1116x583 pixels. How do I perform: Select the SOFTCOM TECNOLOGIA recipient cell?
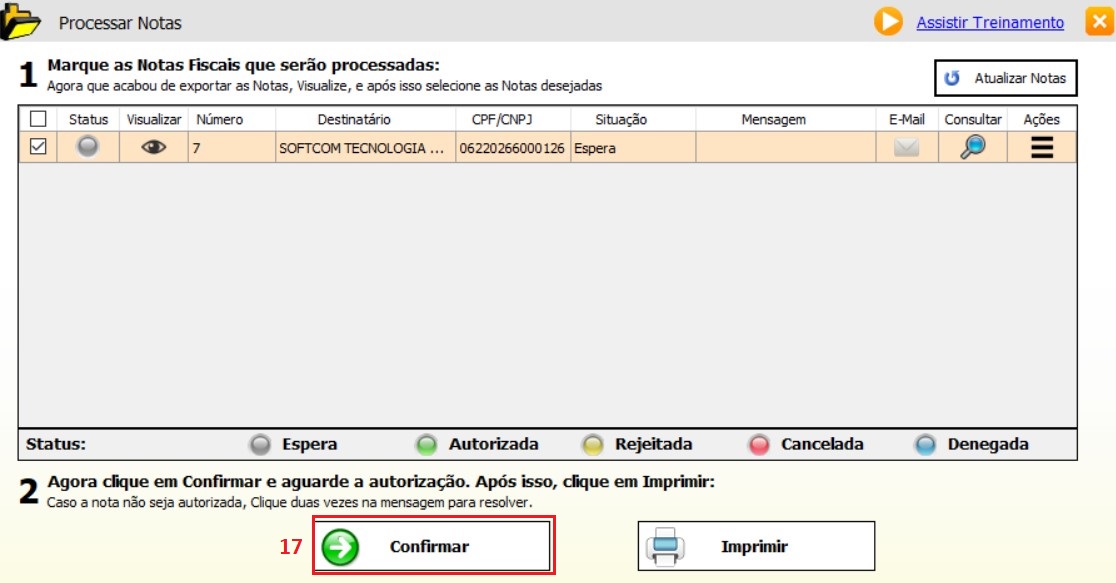click(x=360, y=148)
